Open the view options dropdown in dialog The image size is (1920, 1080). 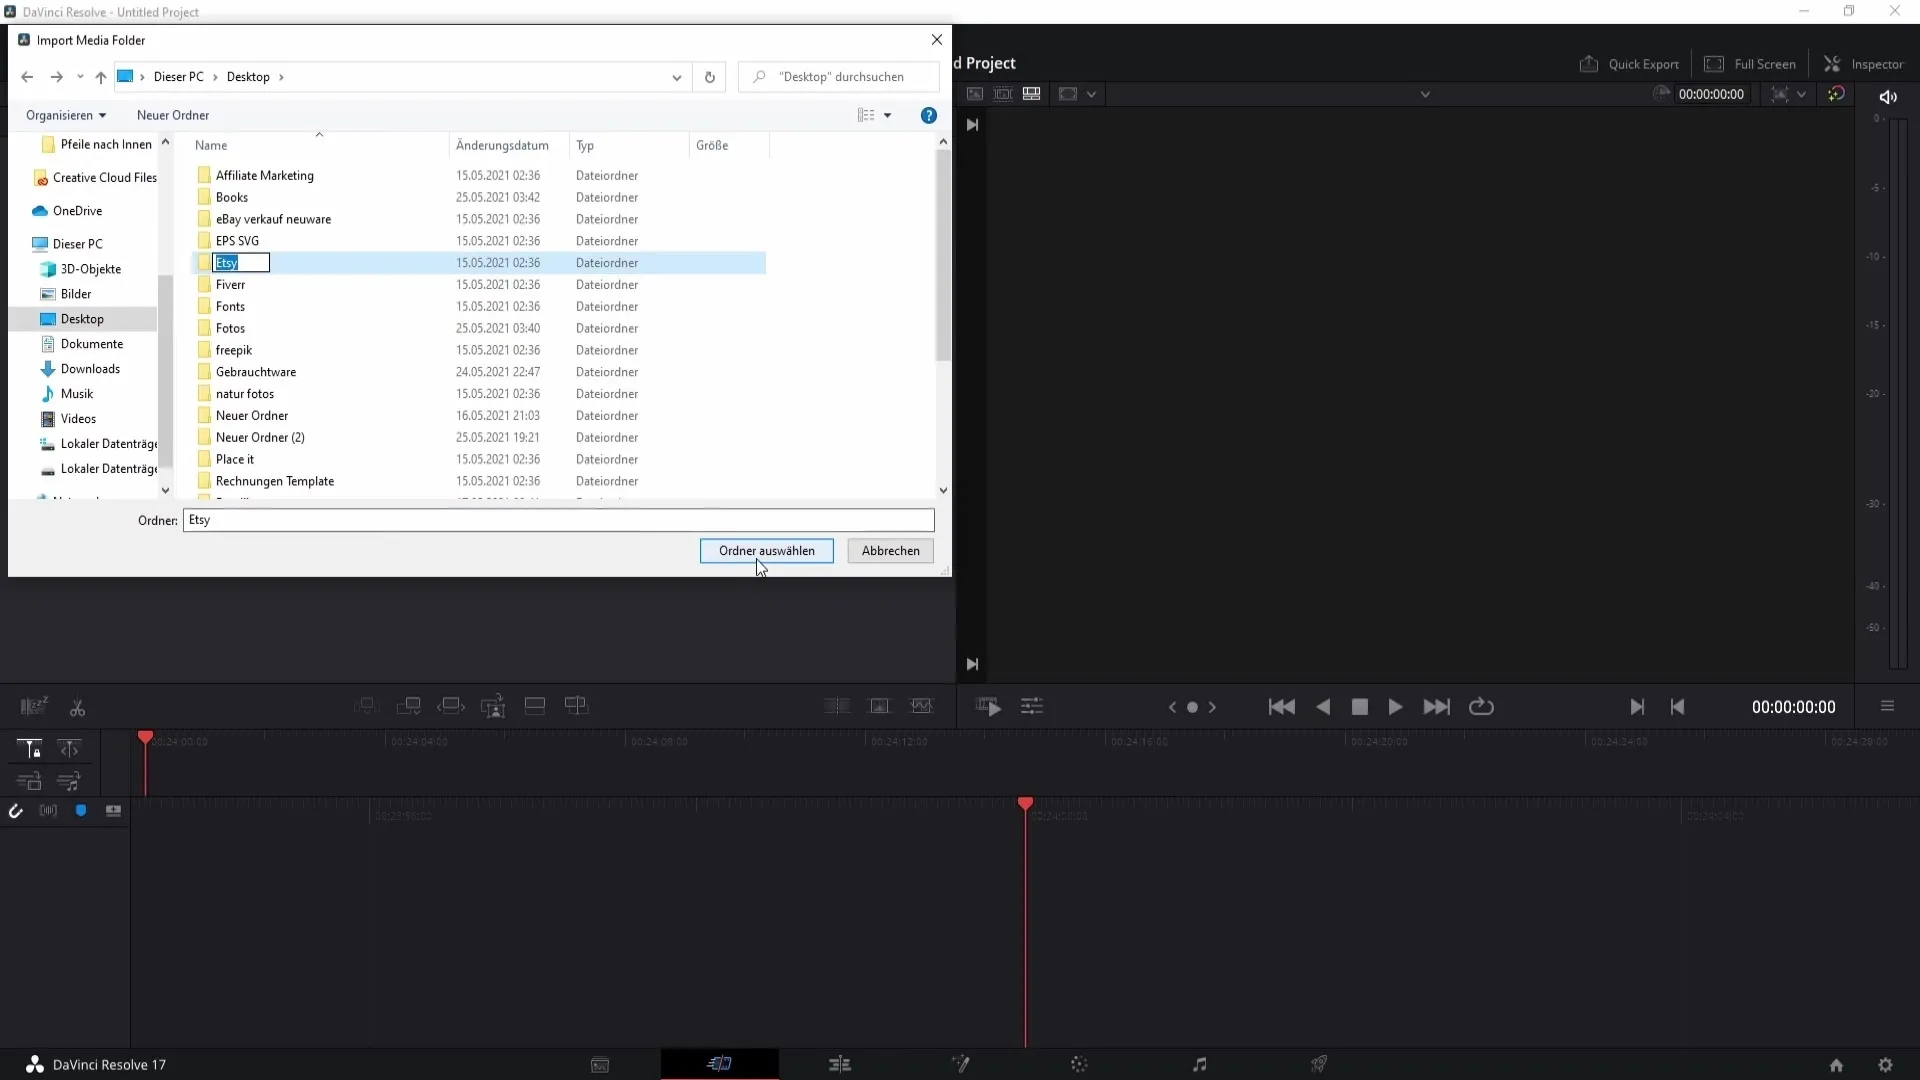tap(887, 115)
